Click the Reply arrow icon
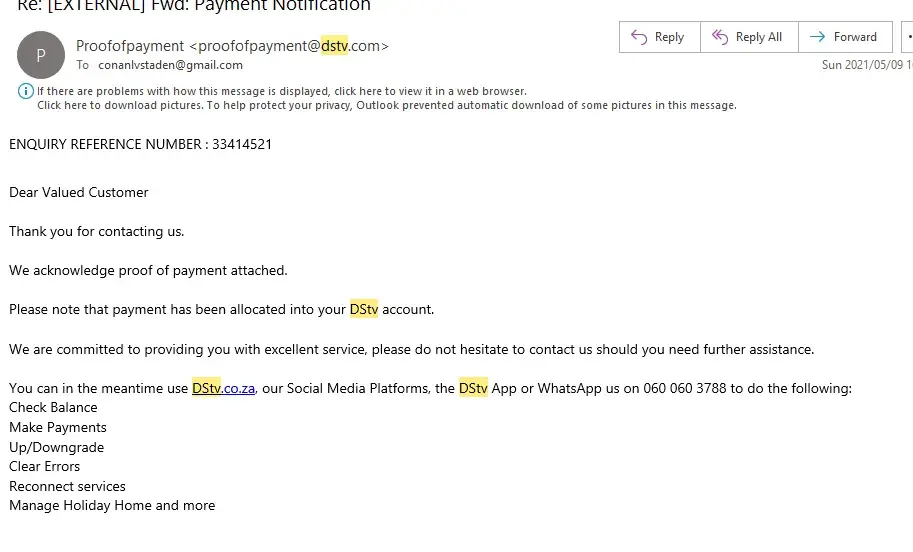The image size is (913, 552). click(639, 37)
